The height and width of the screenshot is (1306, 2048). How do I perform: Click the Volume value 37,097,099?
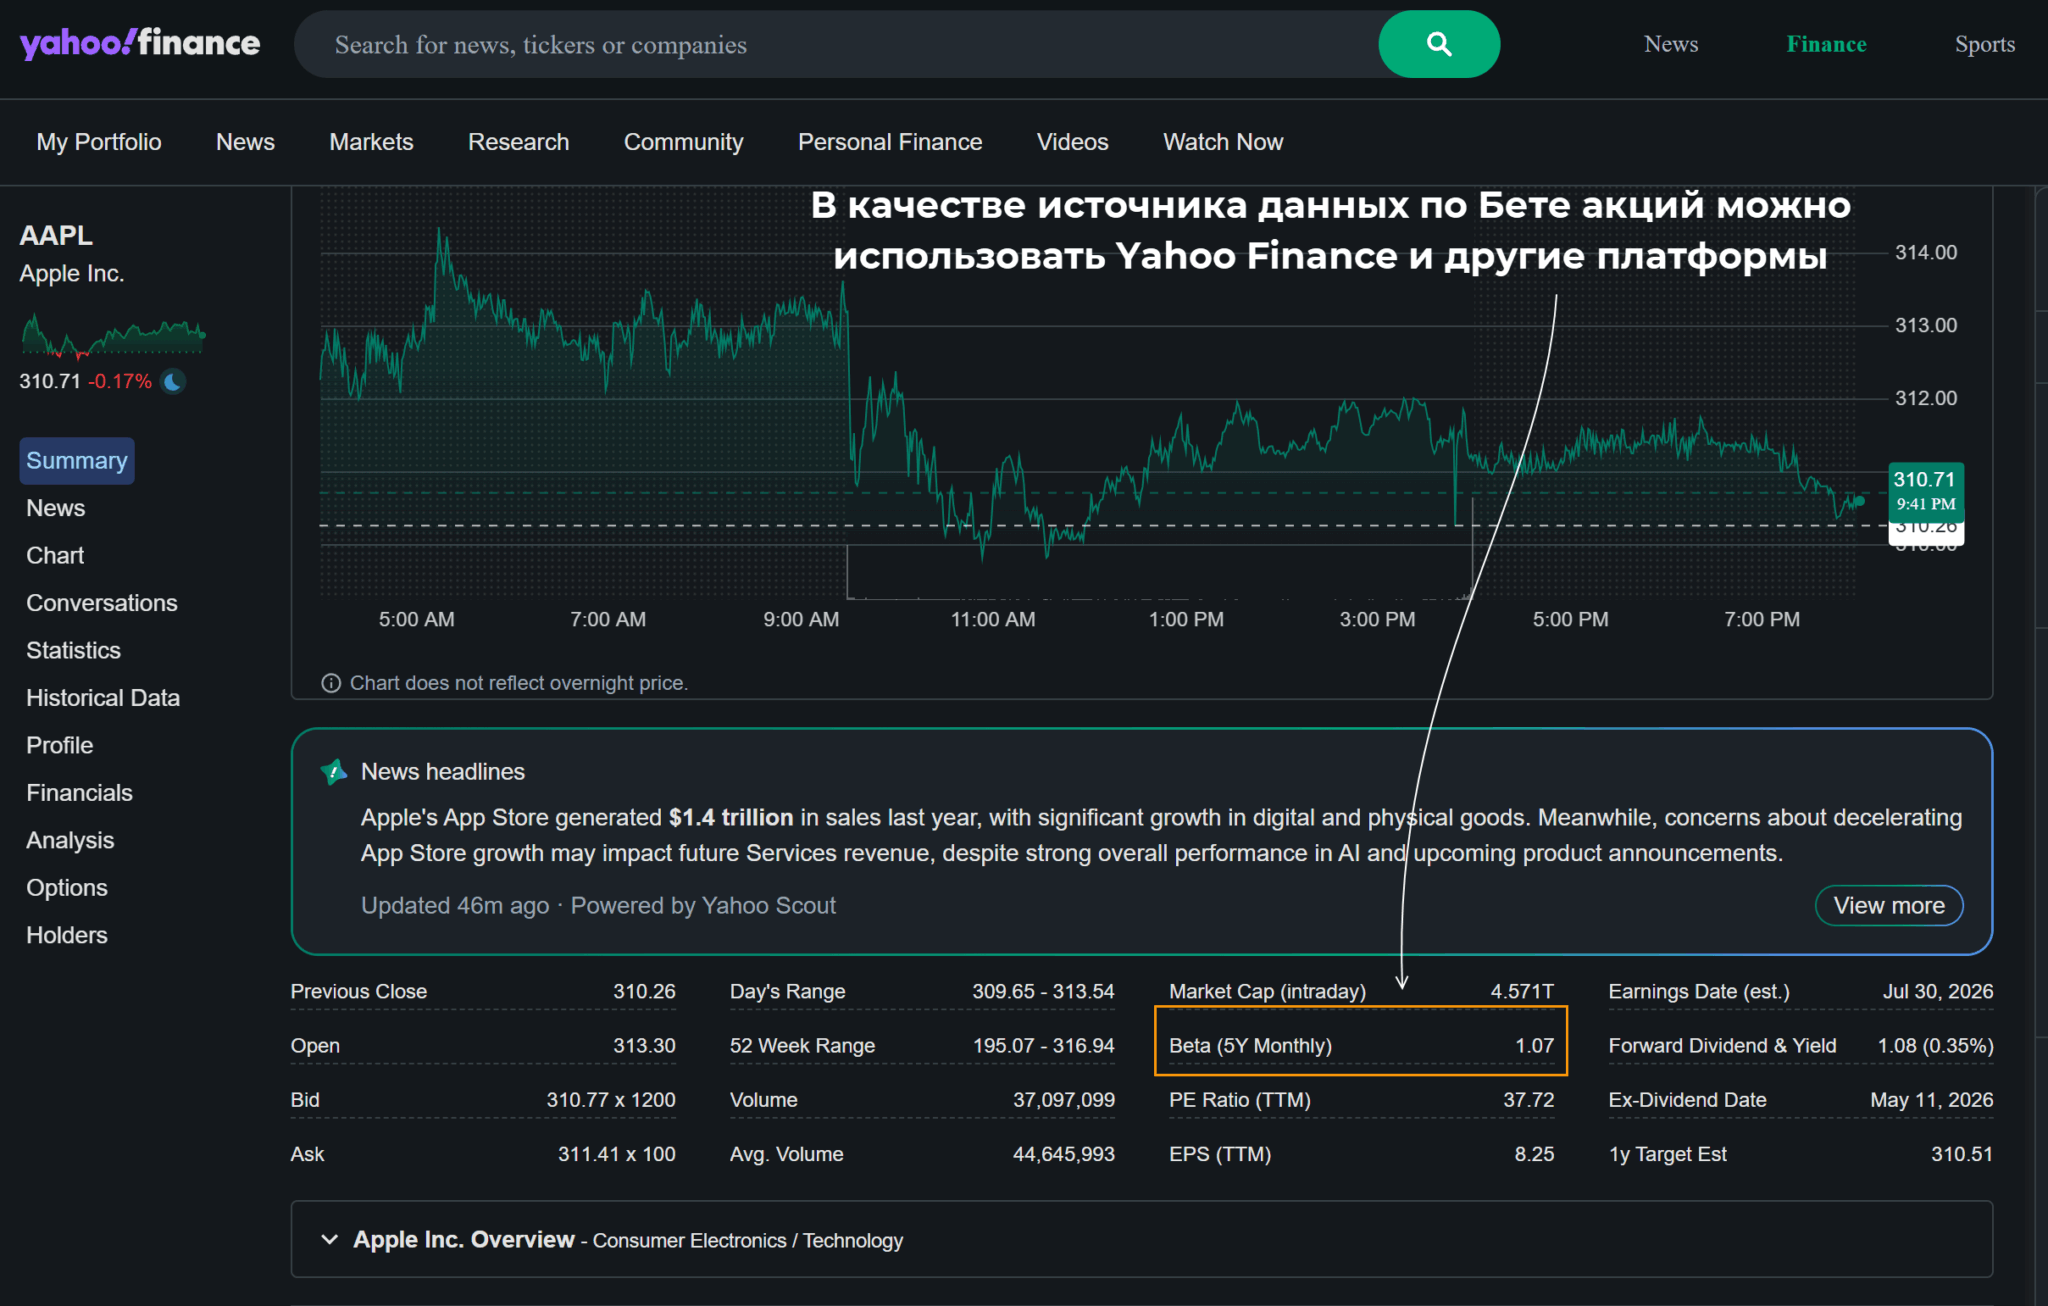[x=1064, y=1100]
